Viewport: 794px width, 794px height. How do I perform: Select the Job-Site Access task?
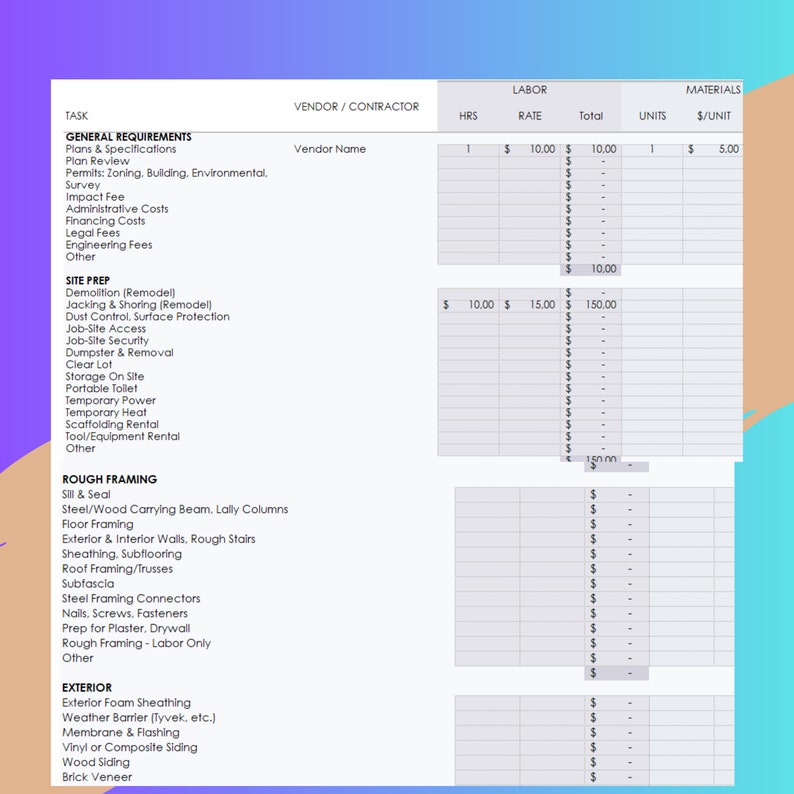105,329
